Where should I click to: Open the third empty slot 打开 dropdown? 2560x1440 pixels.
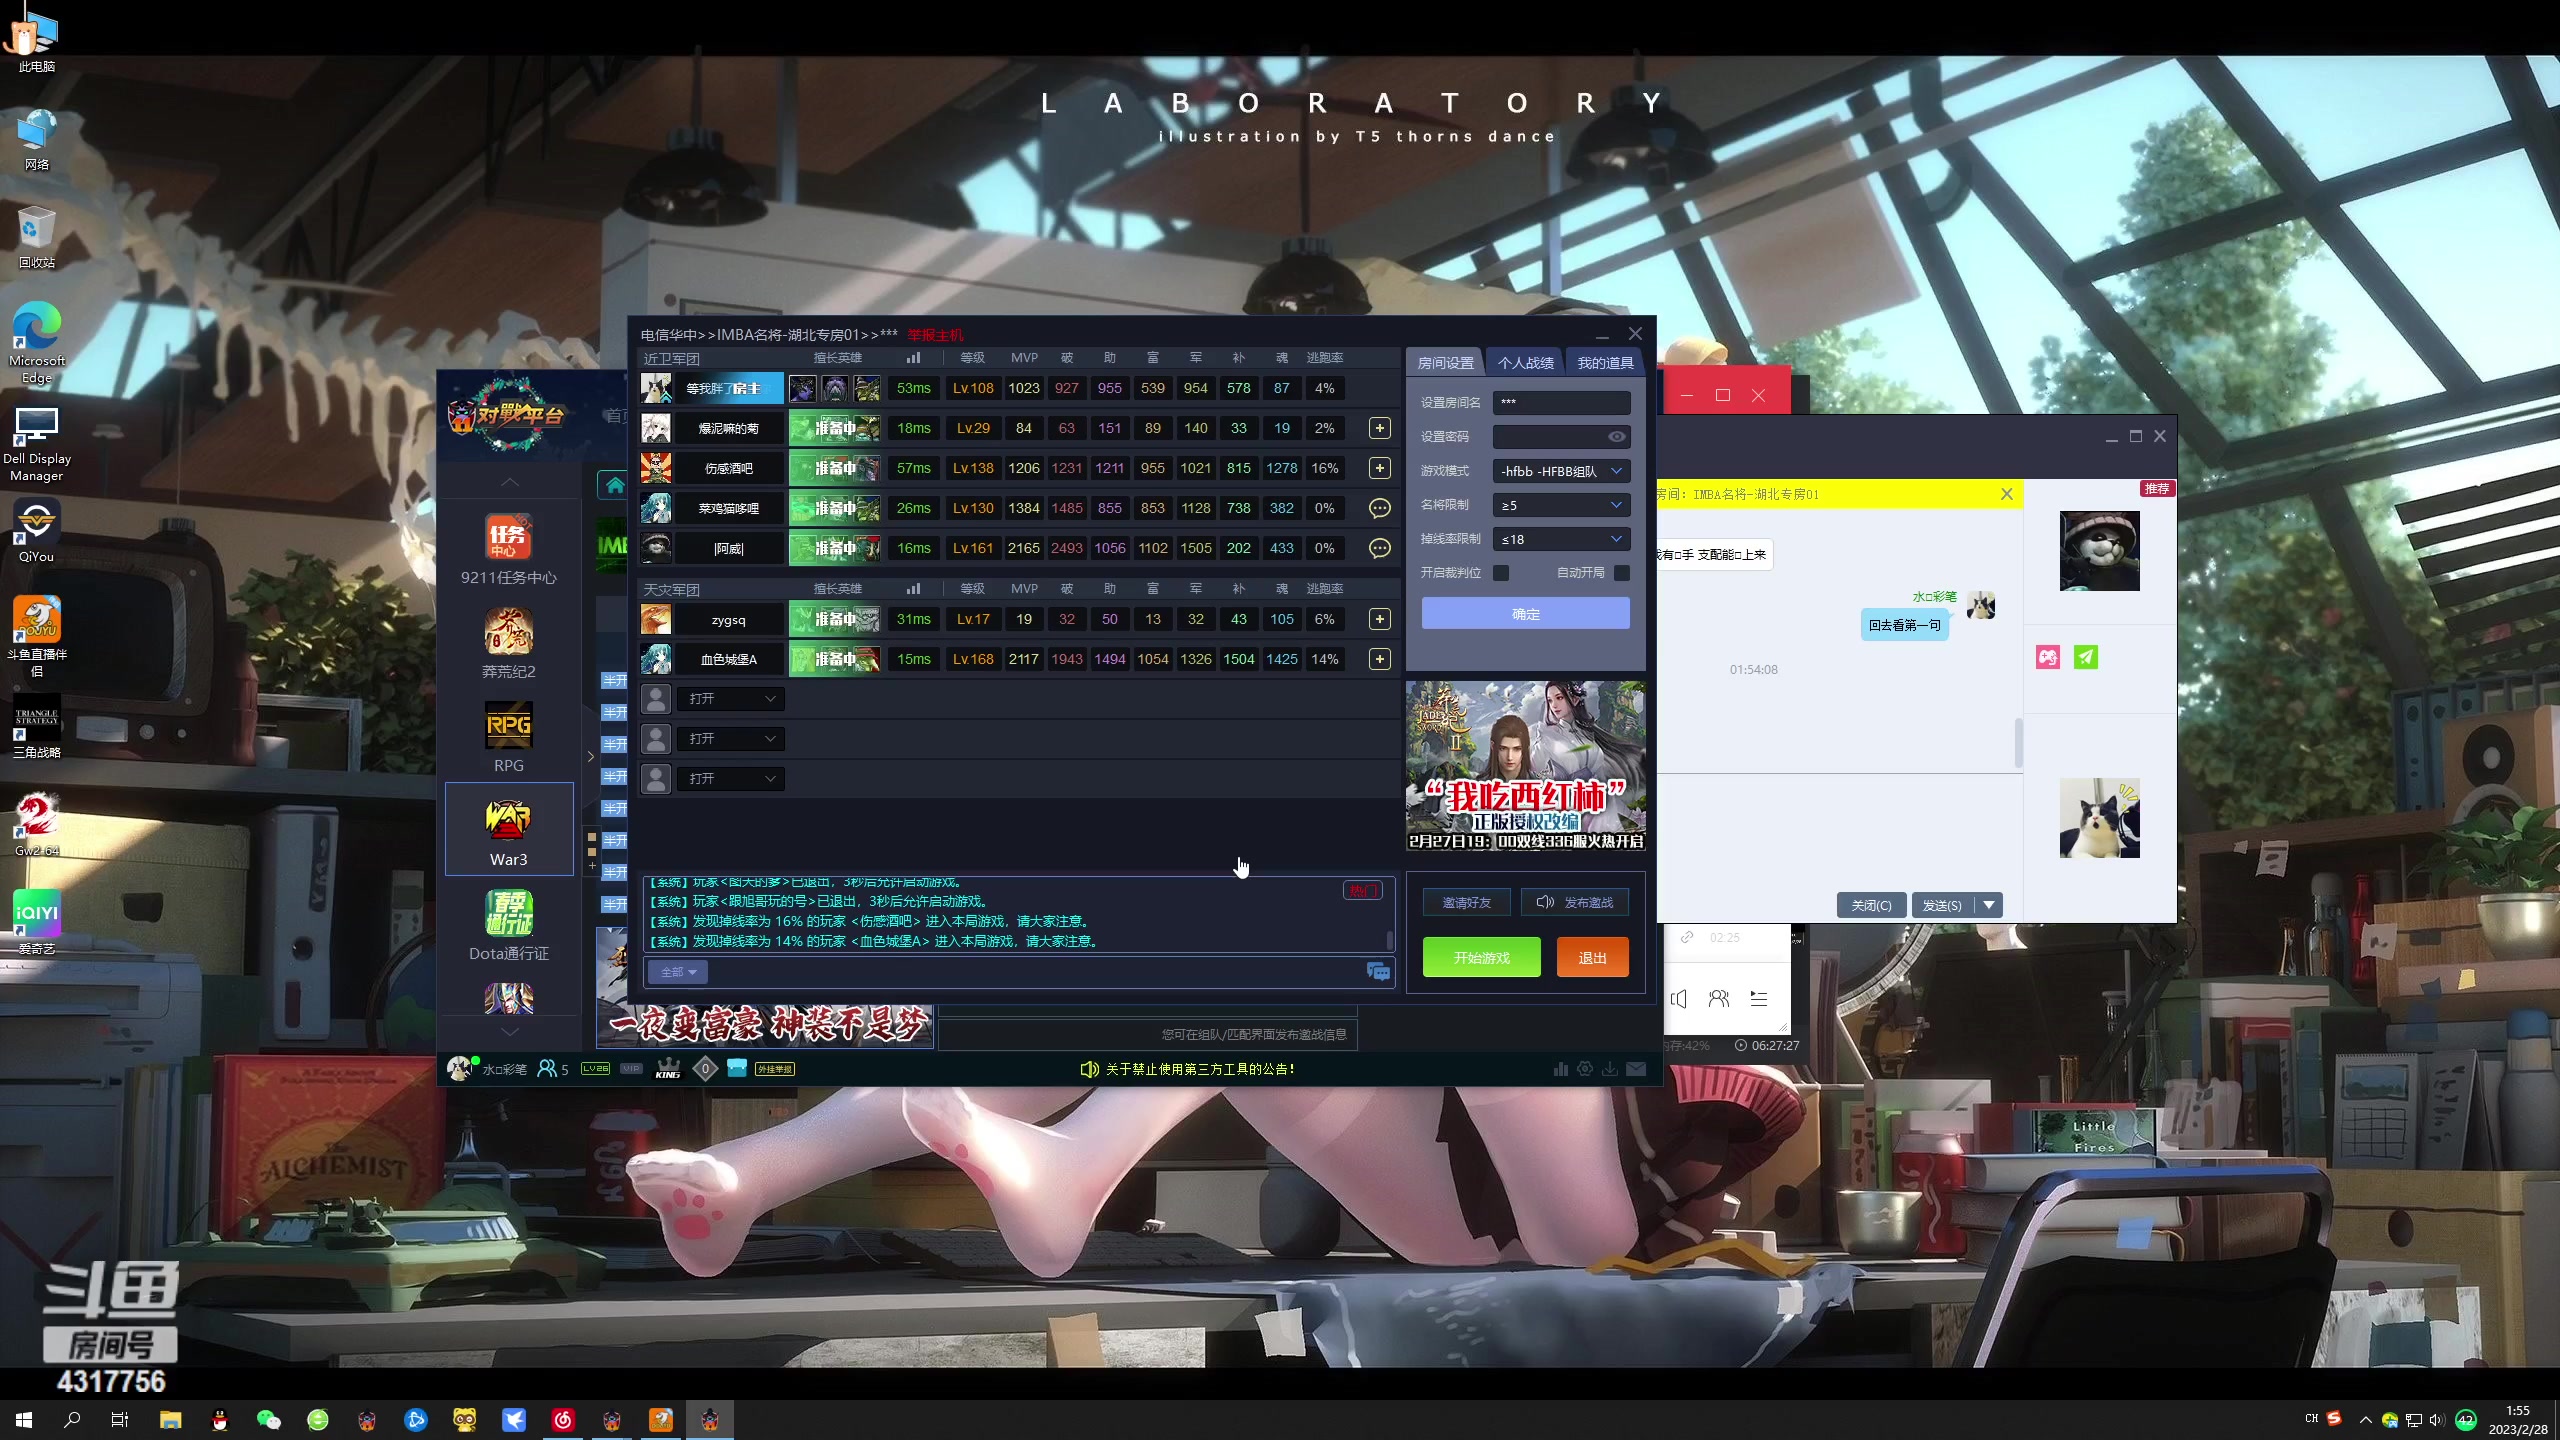click(x=731, y=778)
